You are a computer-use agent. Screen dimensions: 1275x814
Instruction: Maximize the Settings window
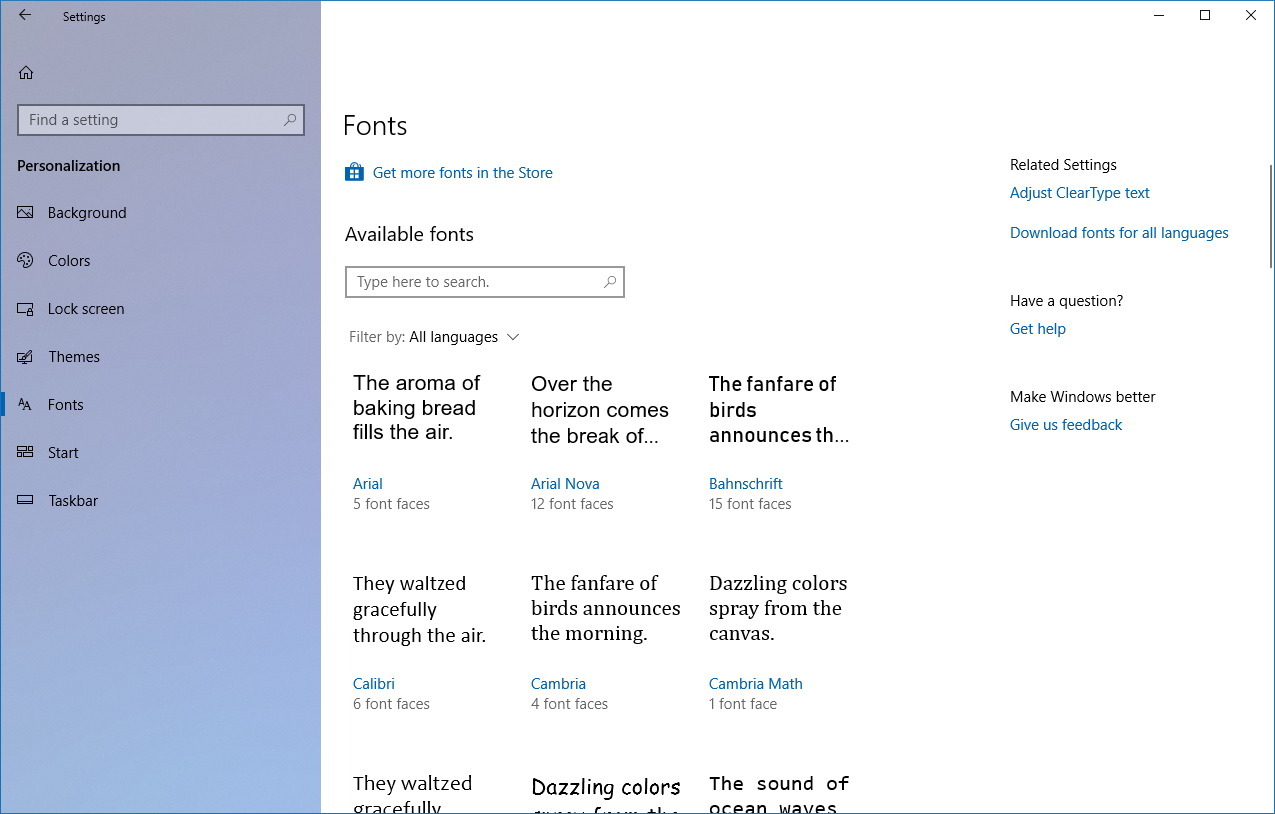point(1205,15)
